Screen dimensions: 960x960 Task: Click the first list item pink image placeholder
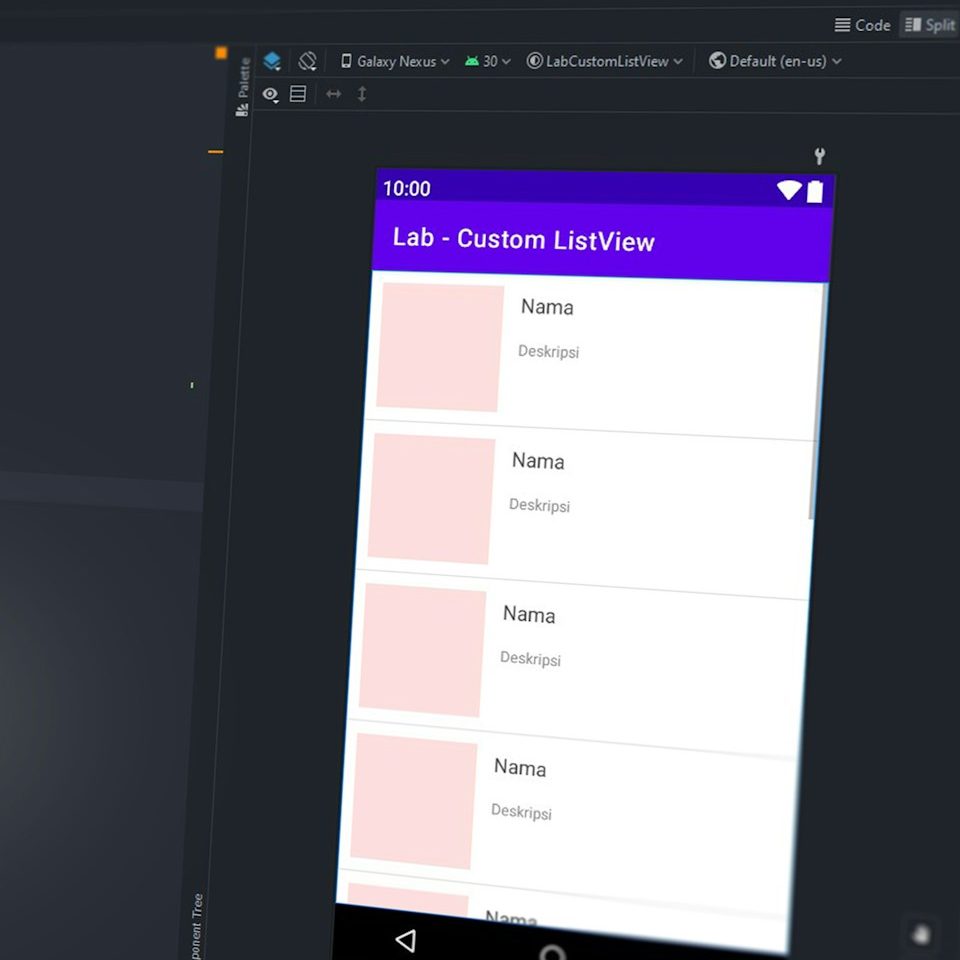(x=440, y=347)
